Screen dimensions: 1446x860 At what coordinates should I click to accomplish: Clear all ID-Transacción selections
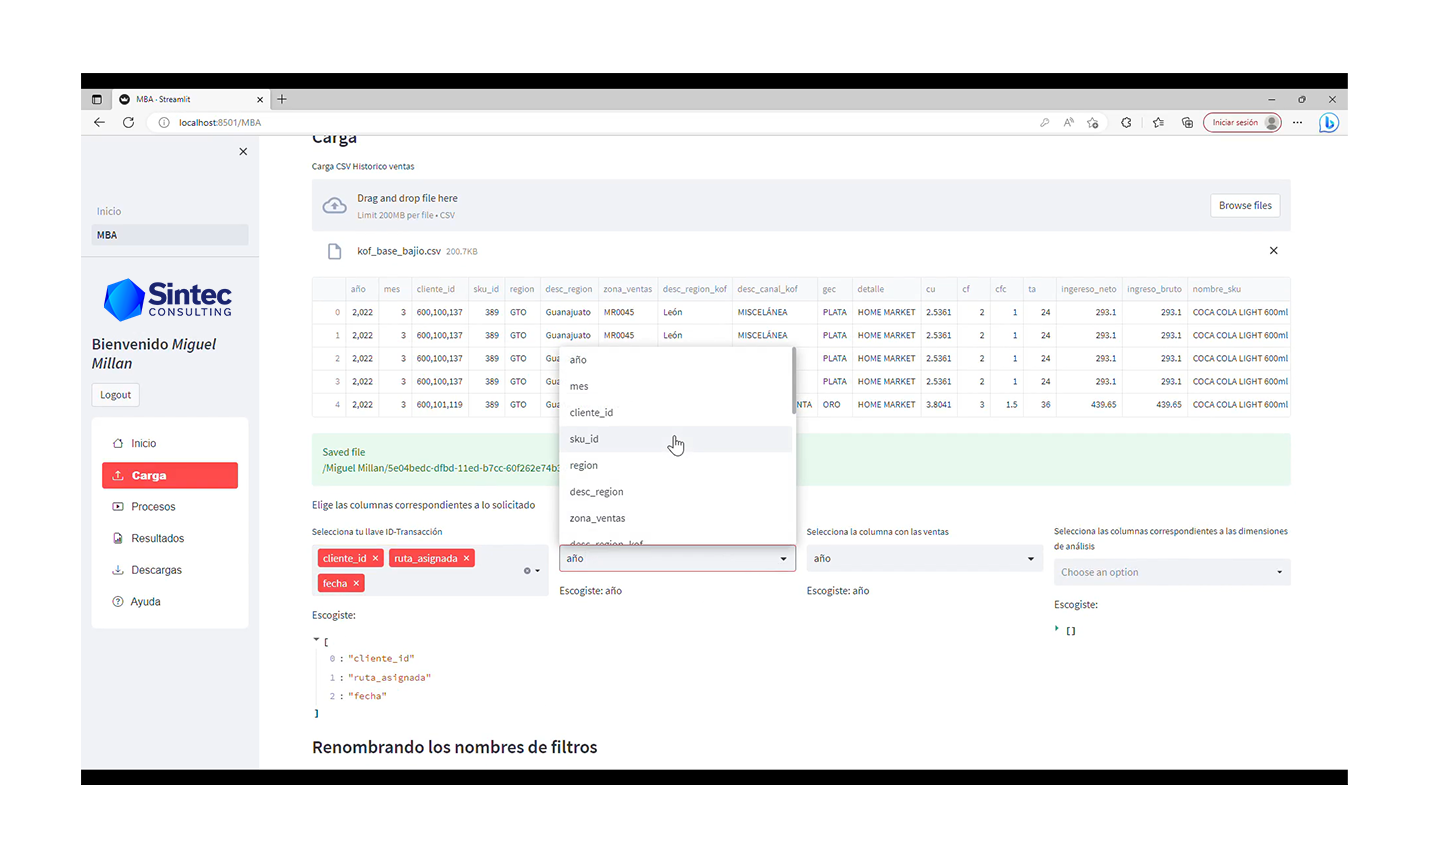tap(527, 571)
